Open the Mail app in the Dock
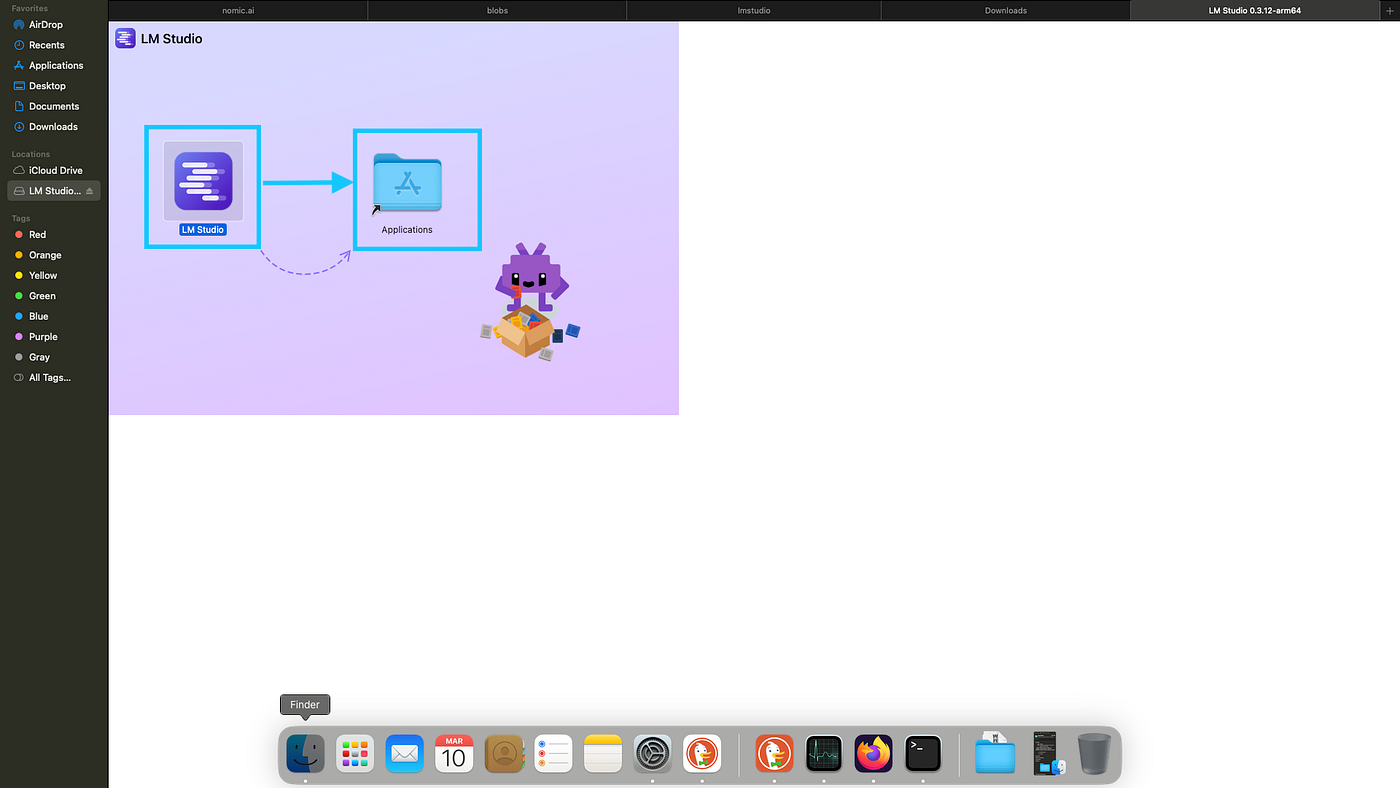 tap(405, 753)
